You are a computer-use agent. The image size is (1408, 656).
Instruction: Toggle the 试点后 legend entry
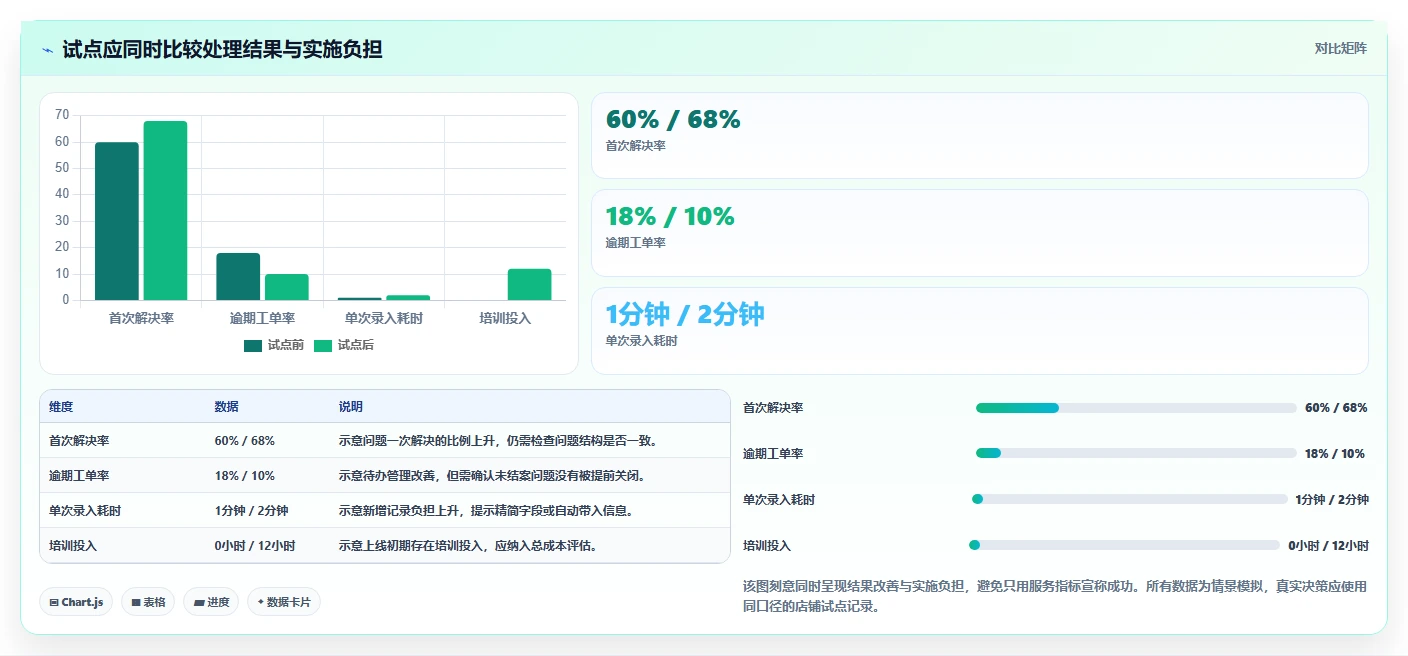(x=344, y=345)
